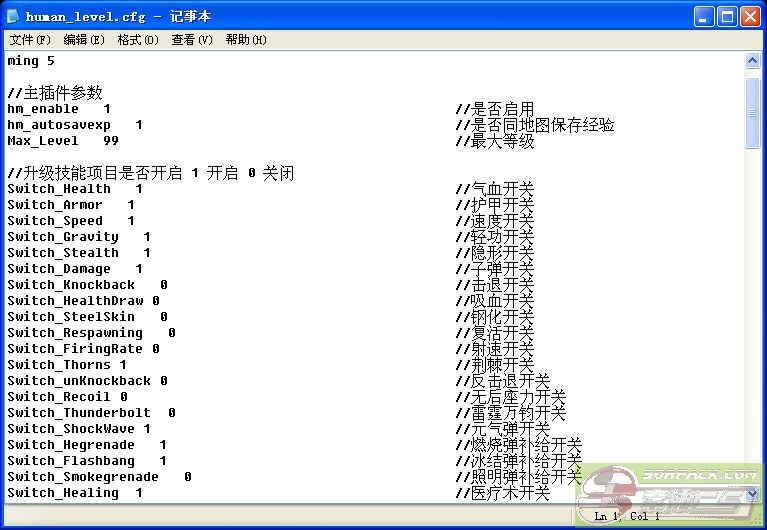The width and height of the screenshot is (767, 530).
Task: Click the Notepad icon in the title bar
Action: pyautogui.click(x=14, y=16)
